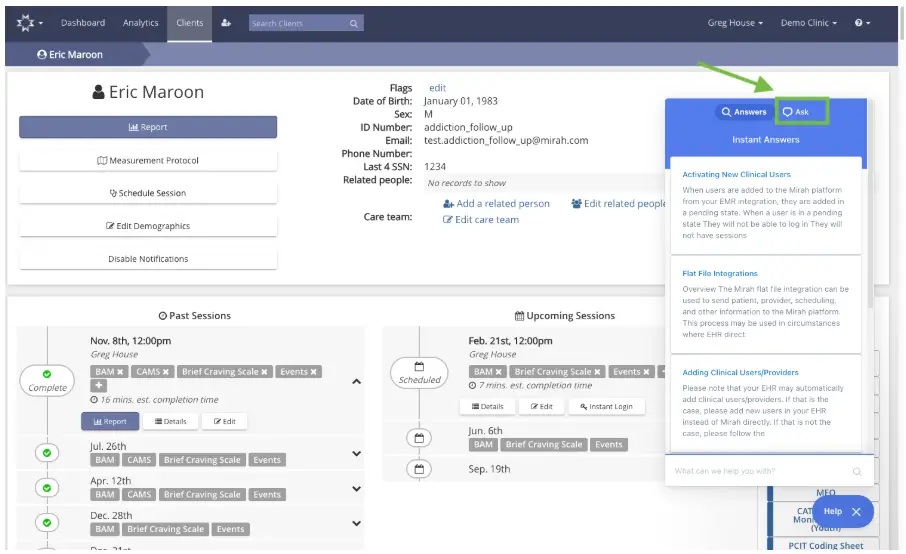Expand the Apr. 12th session

point(357,489)
